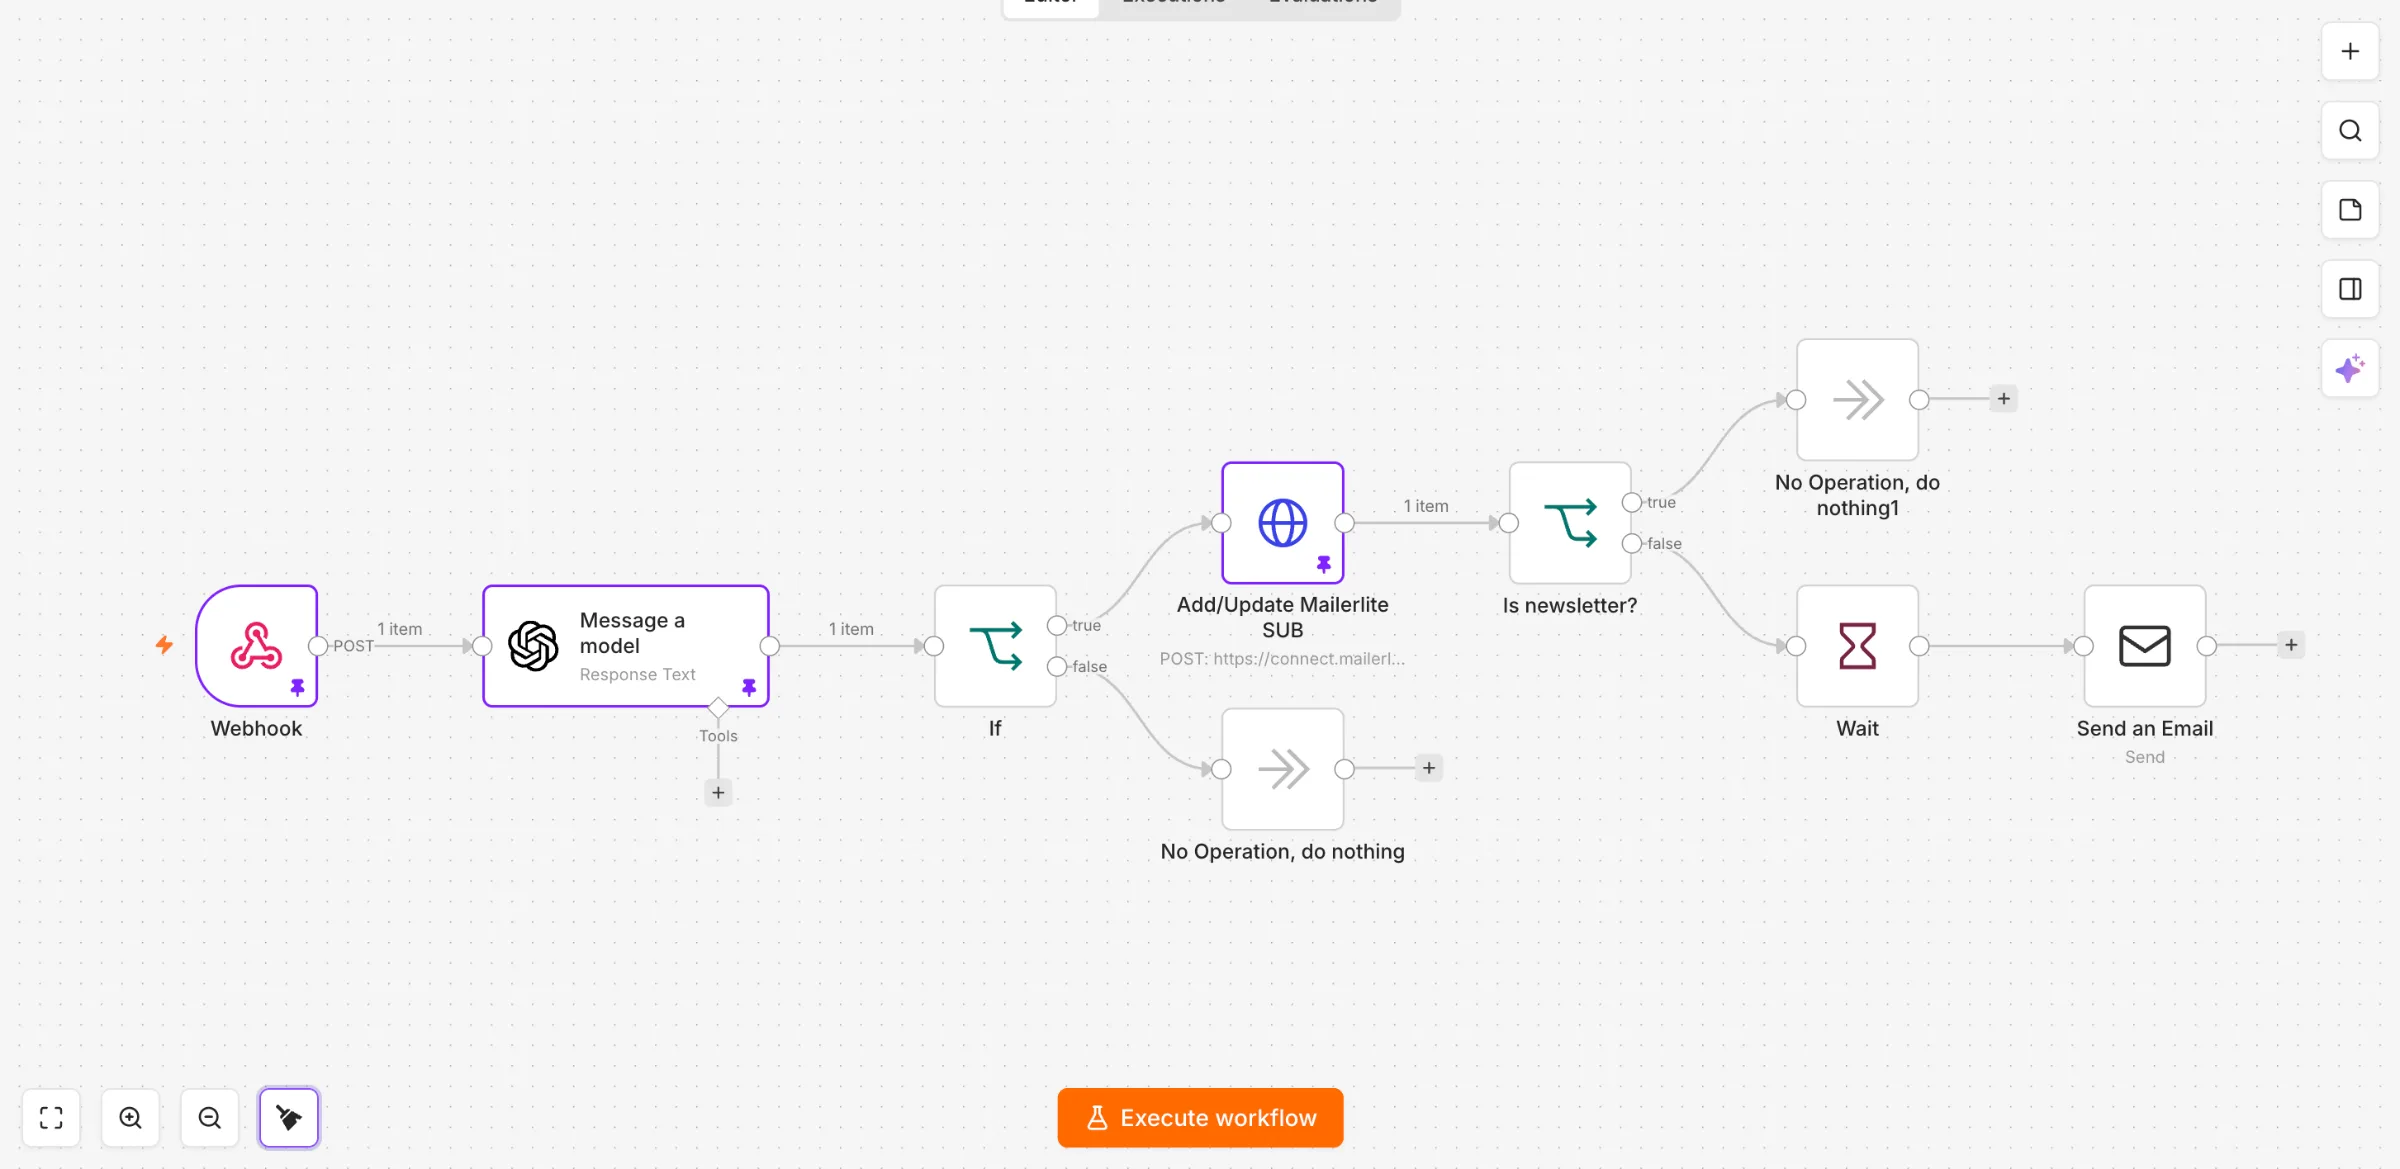The width and height of the screenshot is (2400, 1169).
Task: Click the add node plus icon in sidebar
Action: 2350,51
